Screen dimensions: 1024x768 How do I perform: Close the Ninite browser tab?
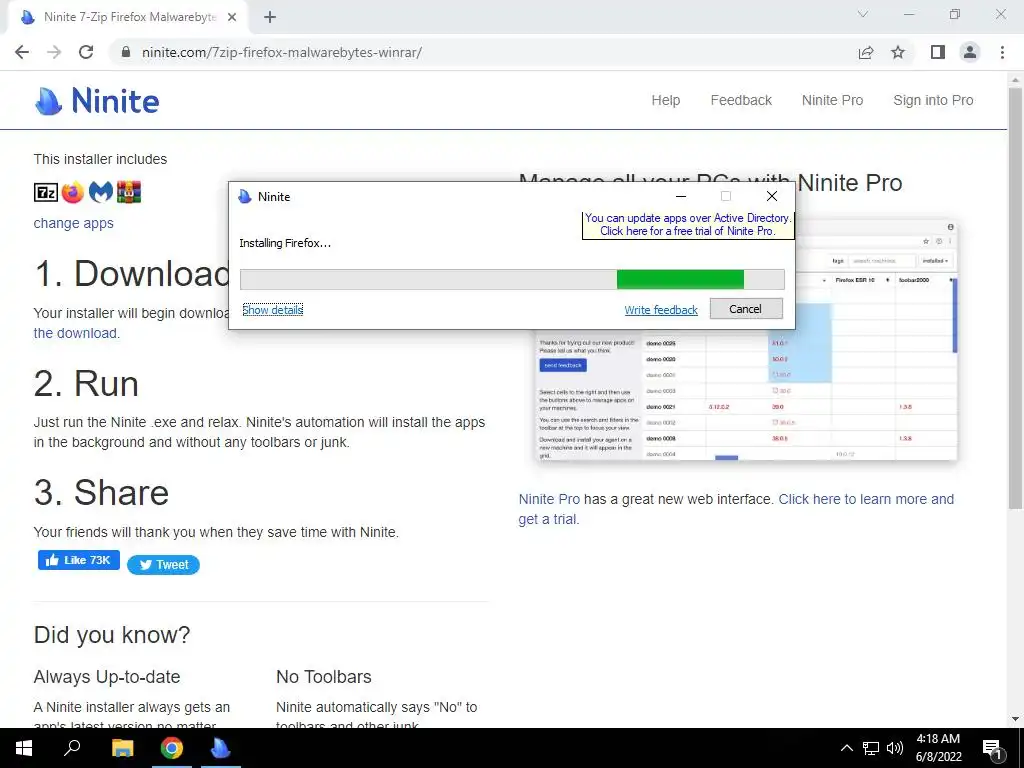click(x=232, y=18)
